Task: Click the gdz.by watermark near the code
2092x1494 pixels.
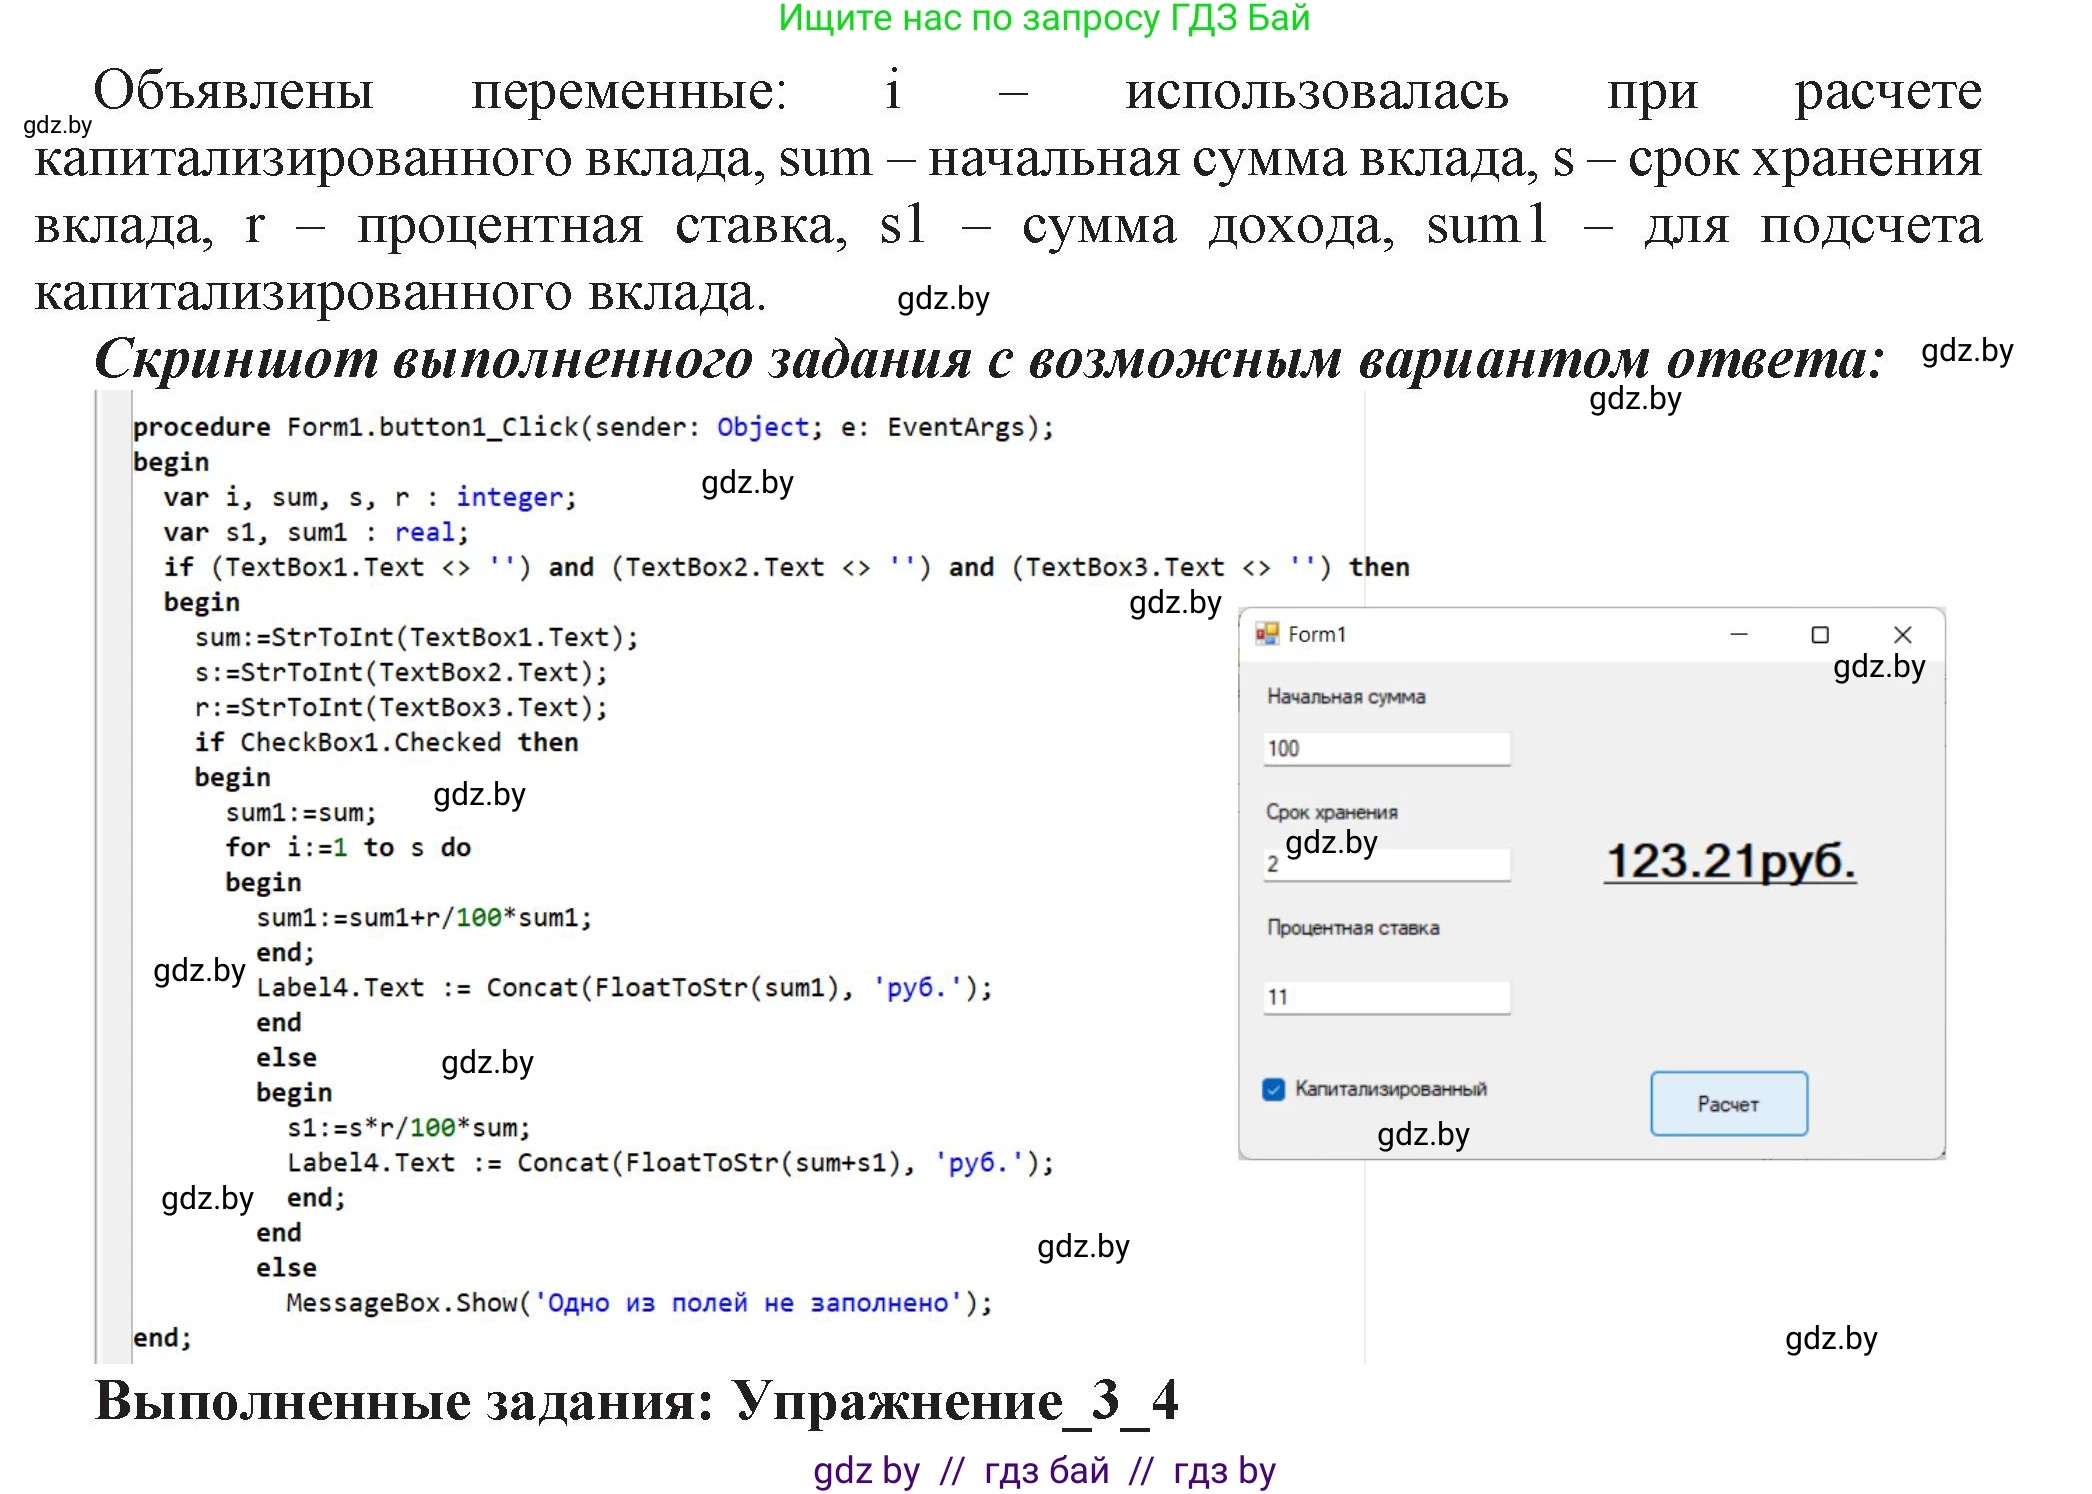Action: (745, 483)
